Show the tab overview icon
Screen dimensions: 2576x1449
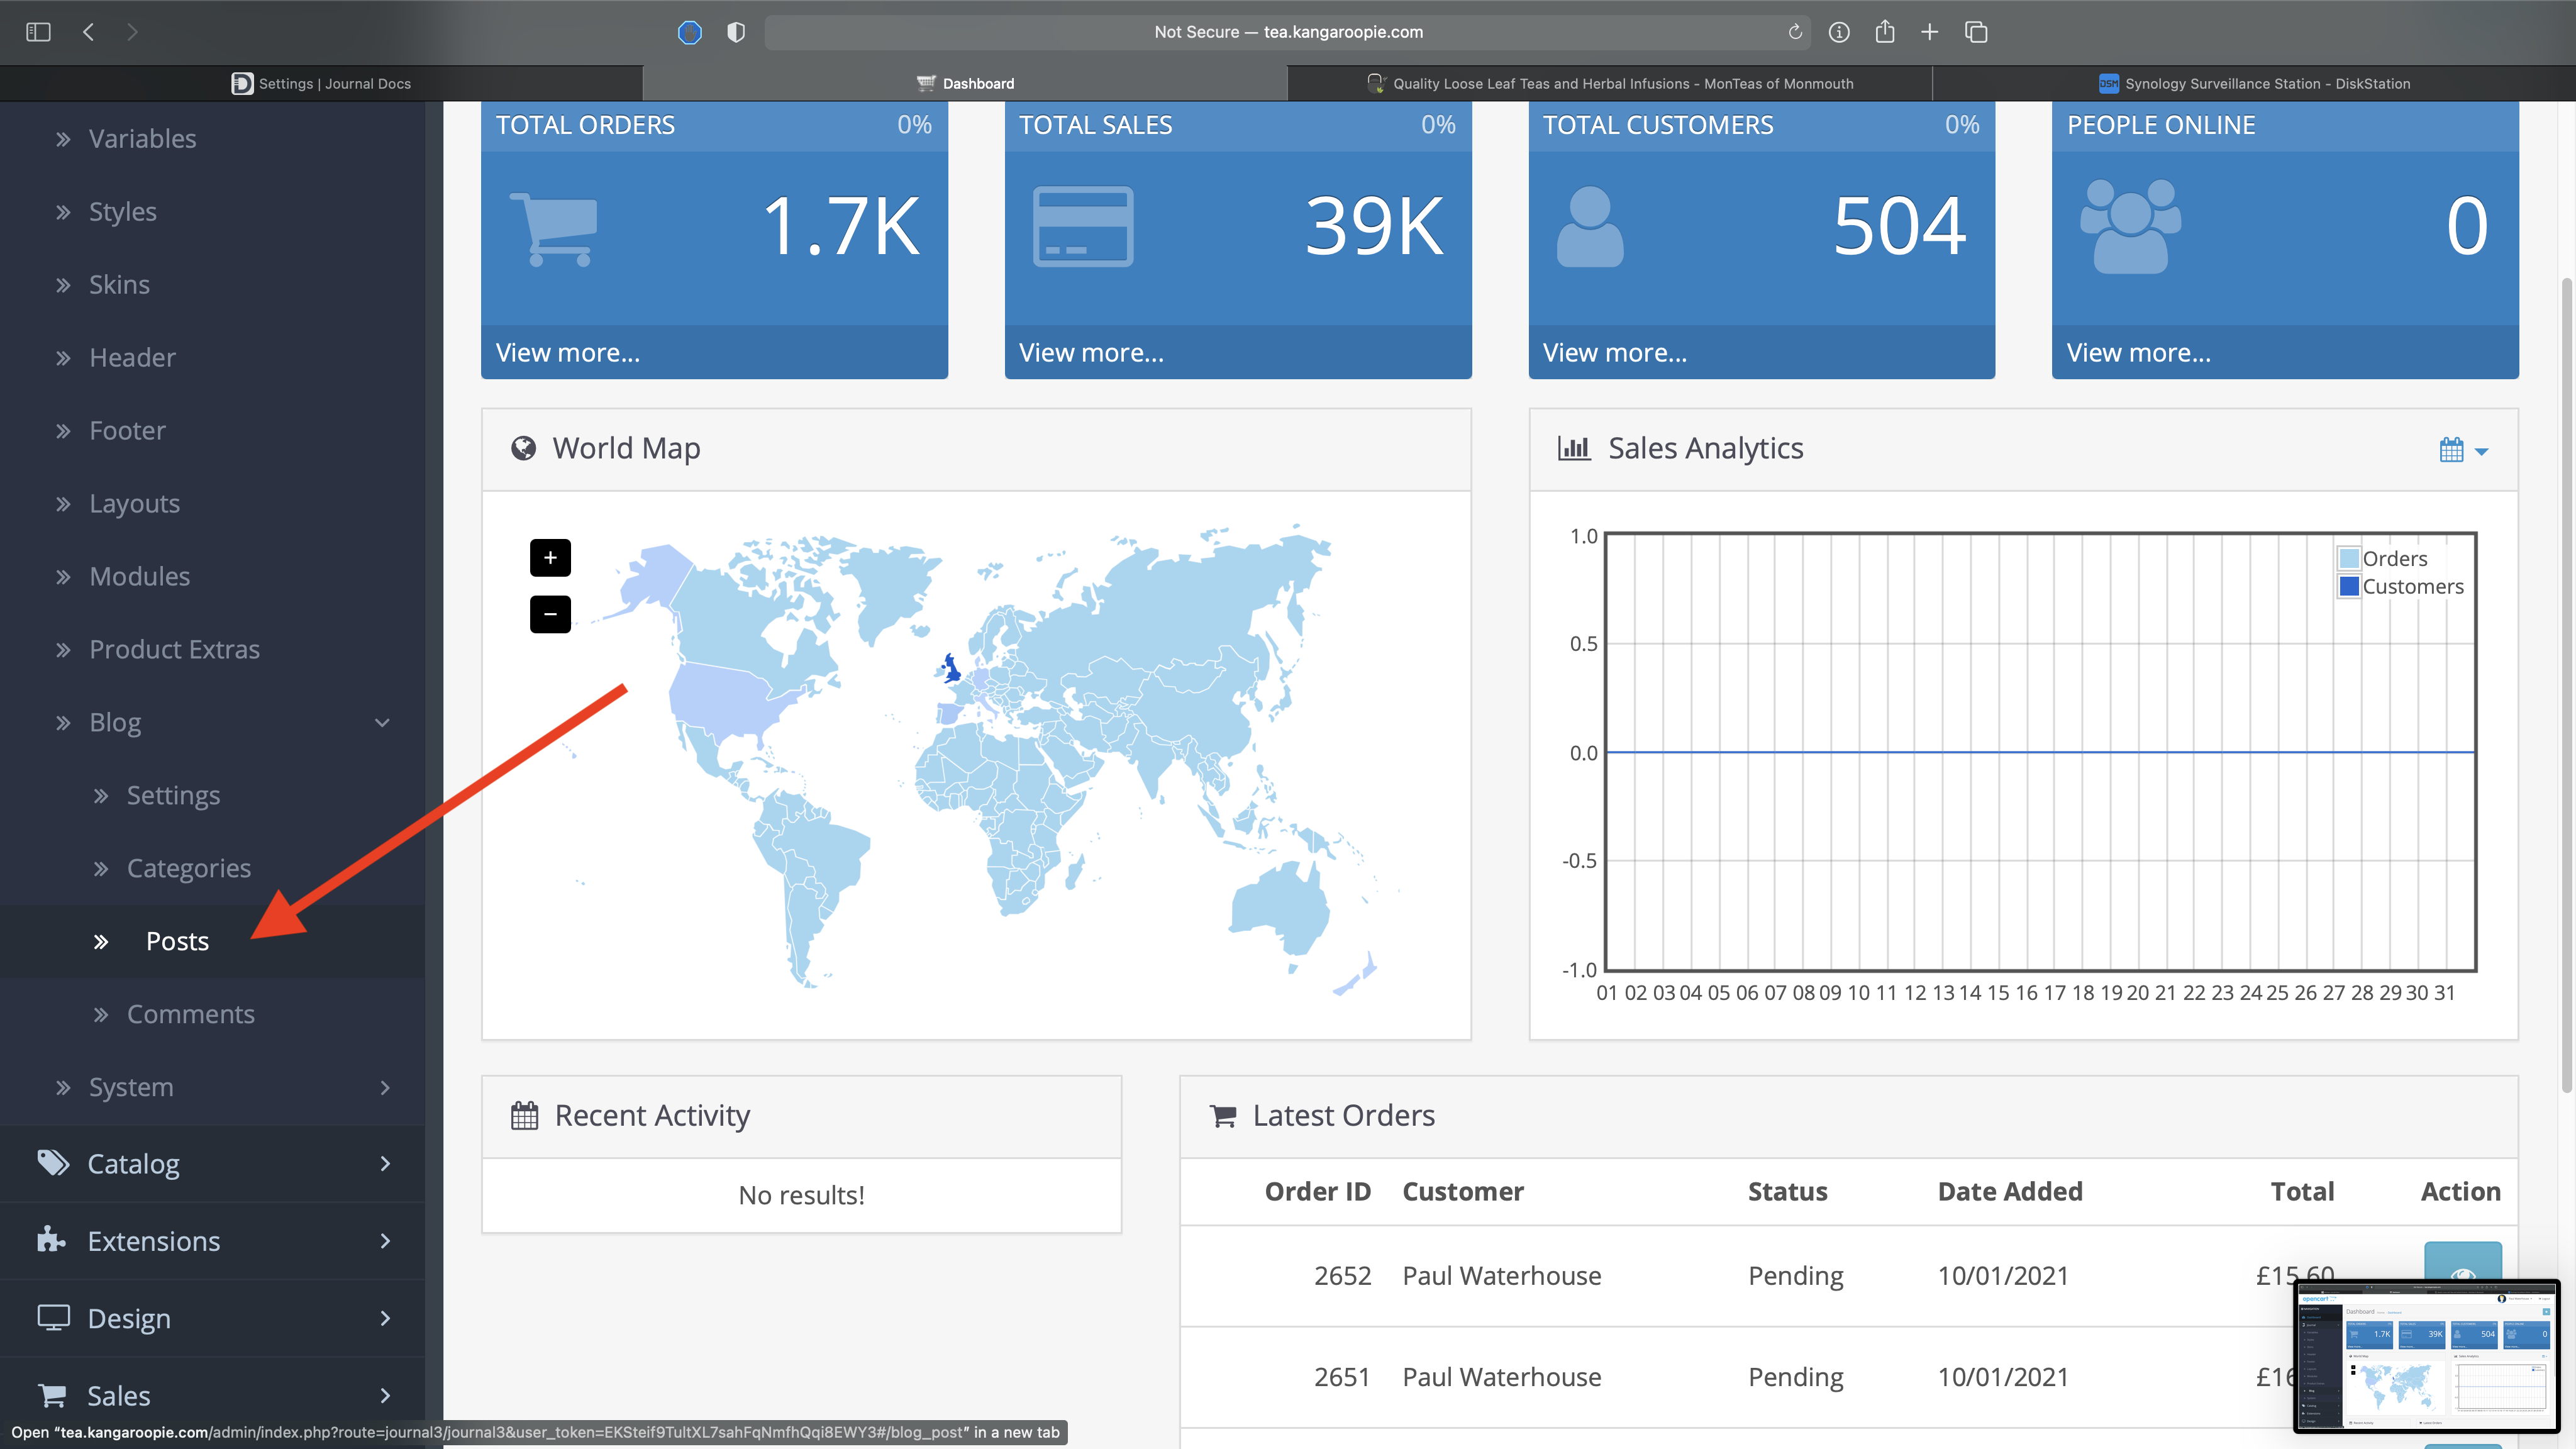1975,32
